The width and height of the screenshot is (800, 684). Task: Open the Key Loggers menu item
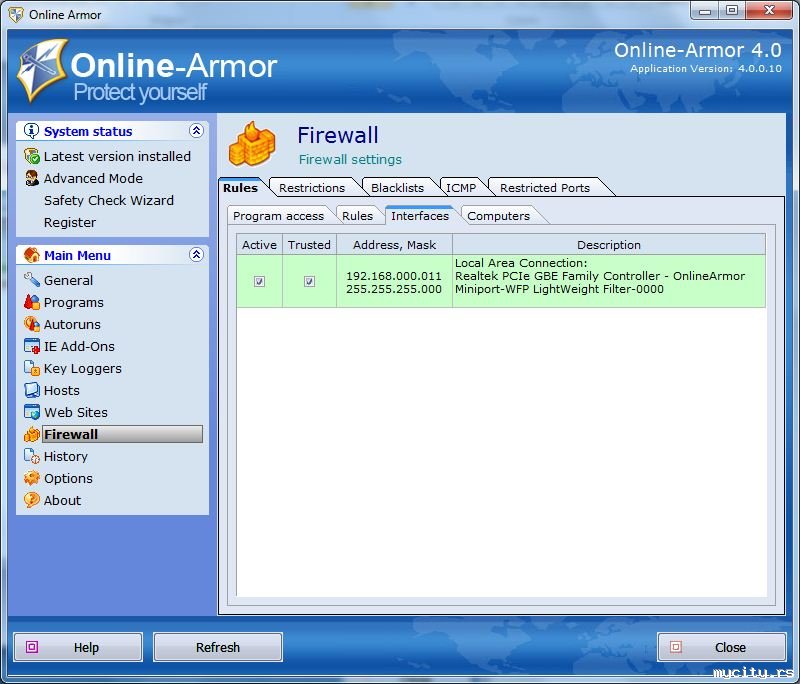tap(83, 368)
